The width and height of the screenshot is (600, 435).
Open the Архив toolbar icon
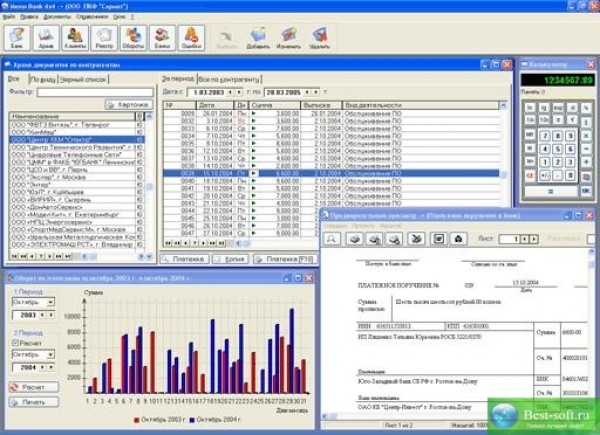46,38
